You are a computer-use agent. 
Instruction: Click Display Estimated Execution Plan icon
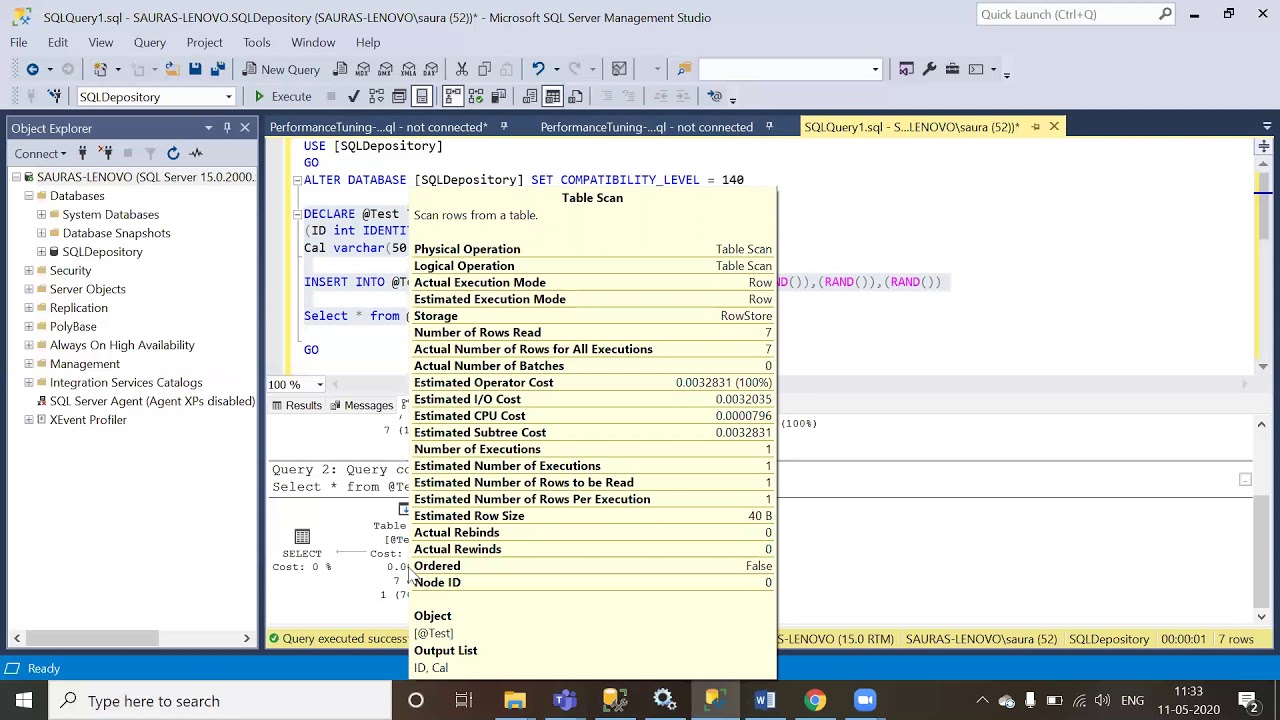[376, 96]
